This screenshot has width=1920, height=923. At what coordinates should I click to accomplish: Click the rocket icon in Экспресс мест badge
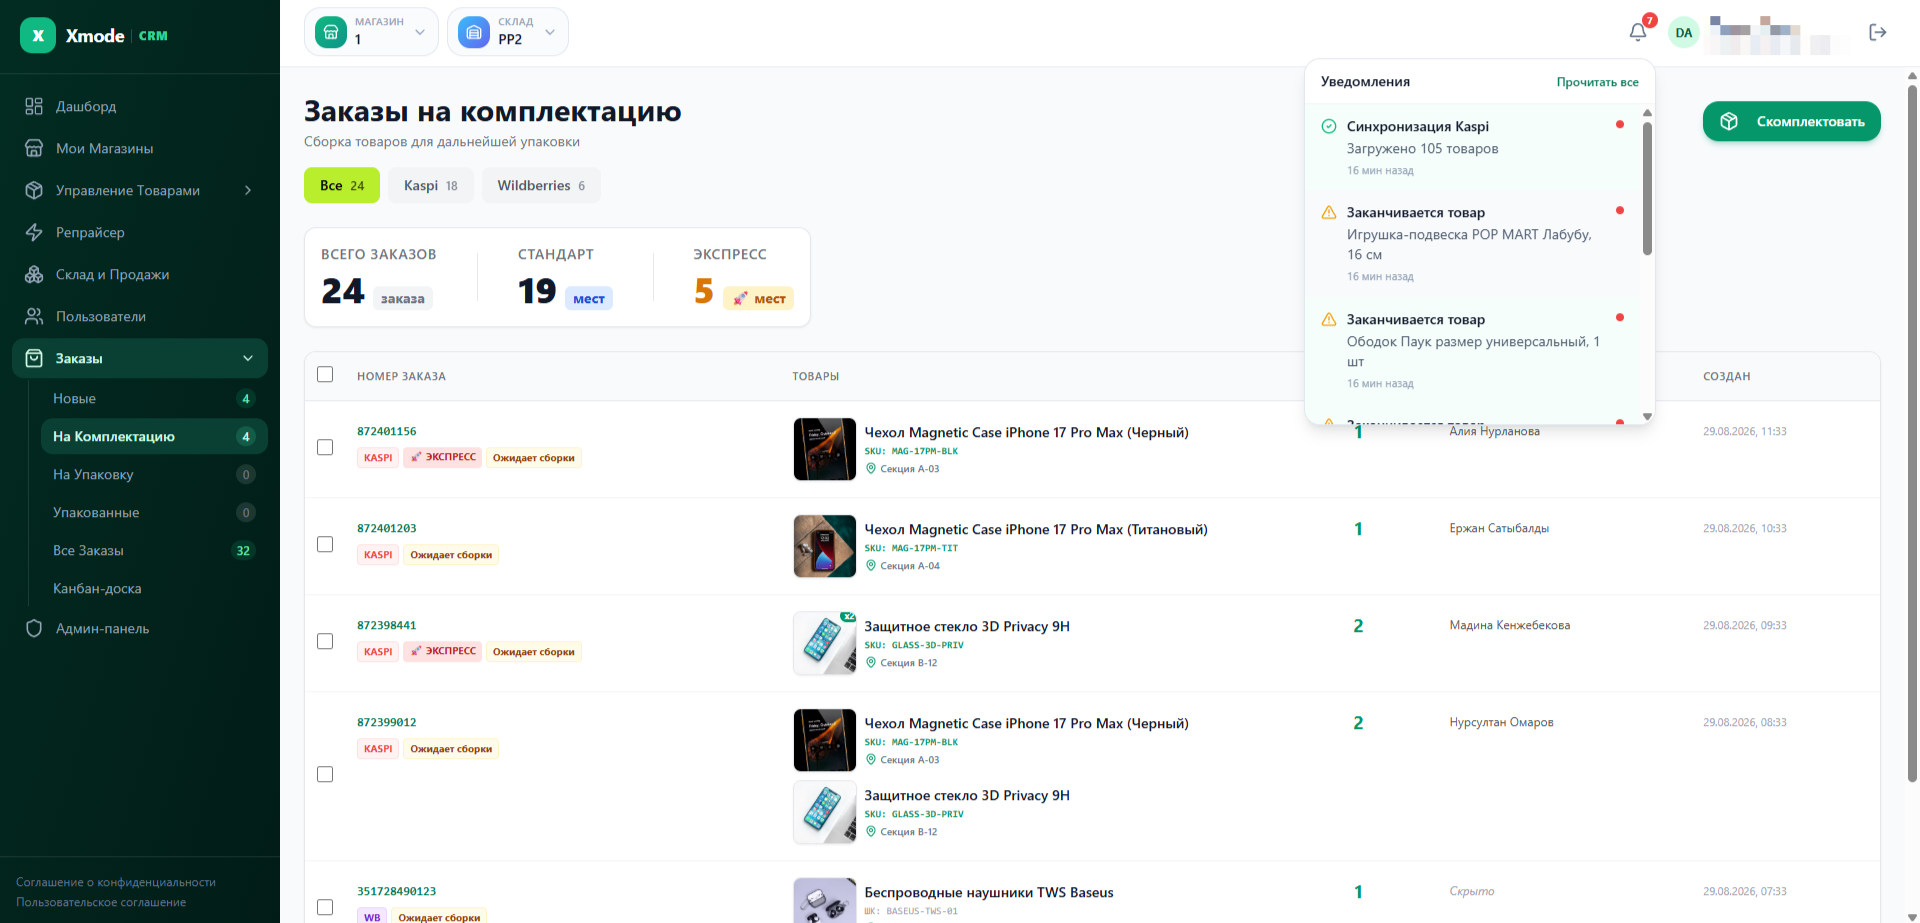[x=741, y=298]
